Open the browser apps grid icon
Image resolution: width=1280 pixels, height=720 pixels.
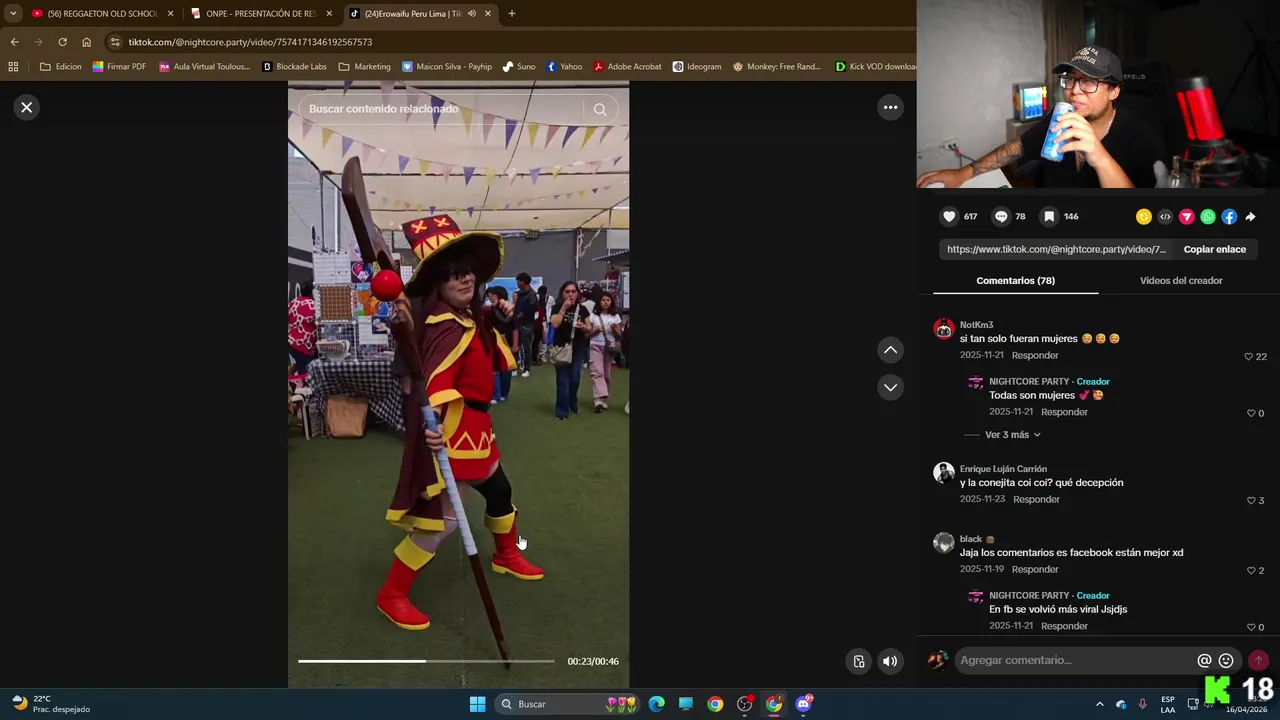click(x=13, y=67)
